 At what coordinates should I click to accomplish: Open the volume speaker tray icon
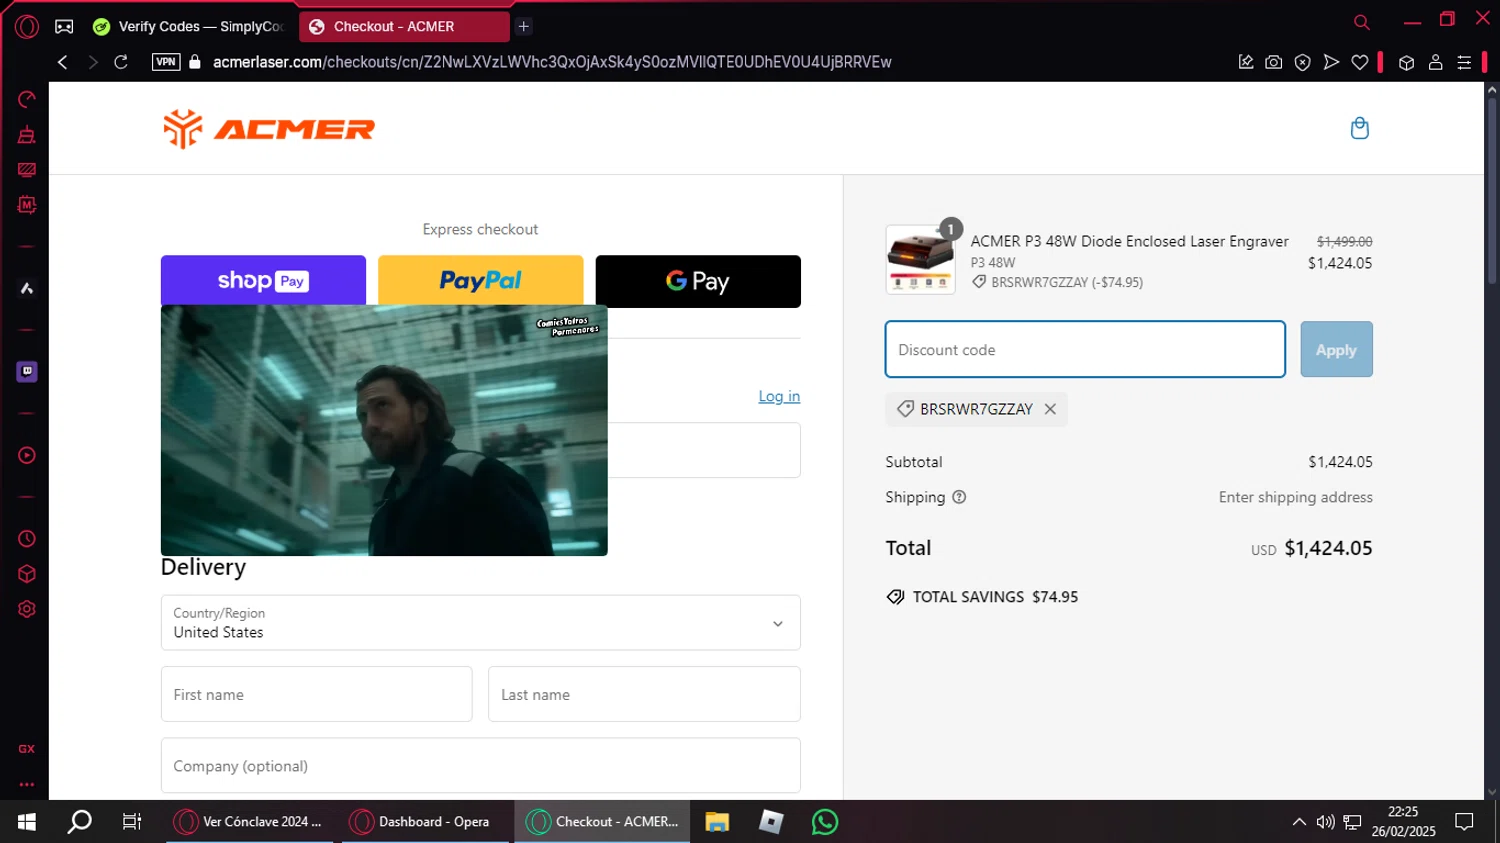tap(1325, 822)
